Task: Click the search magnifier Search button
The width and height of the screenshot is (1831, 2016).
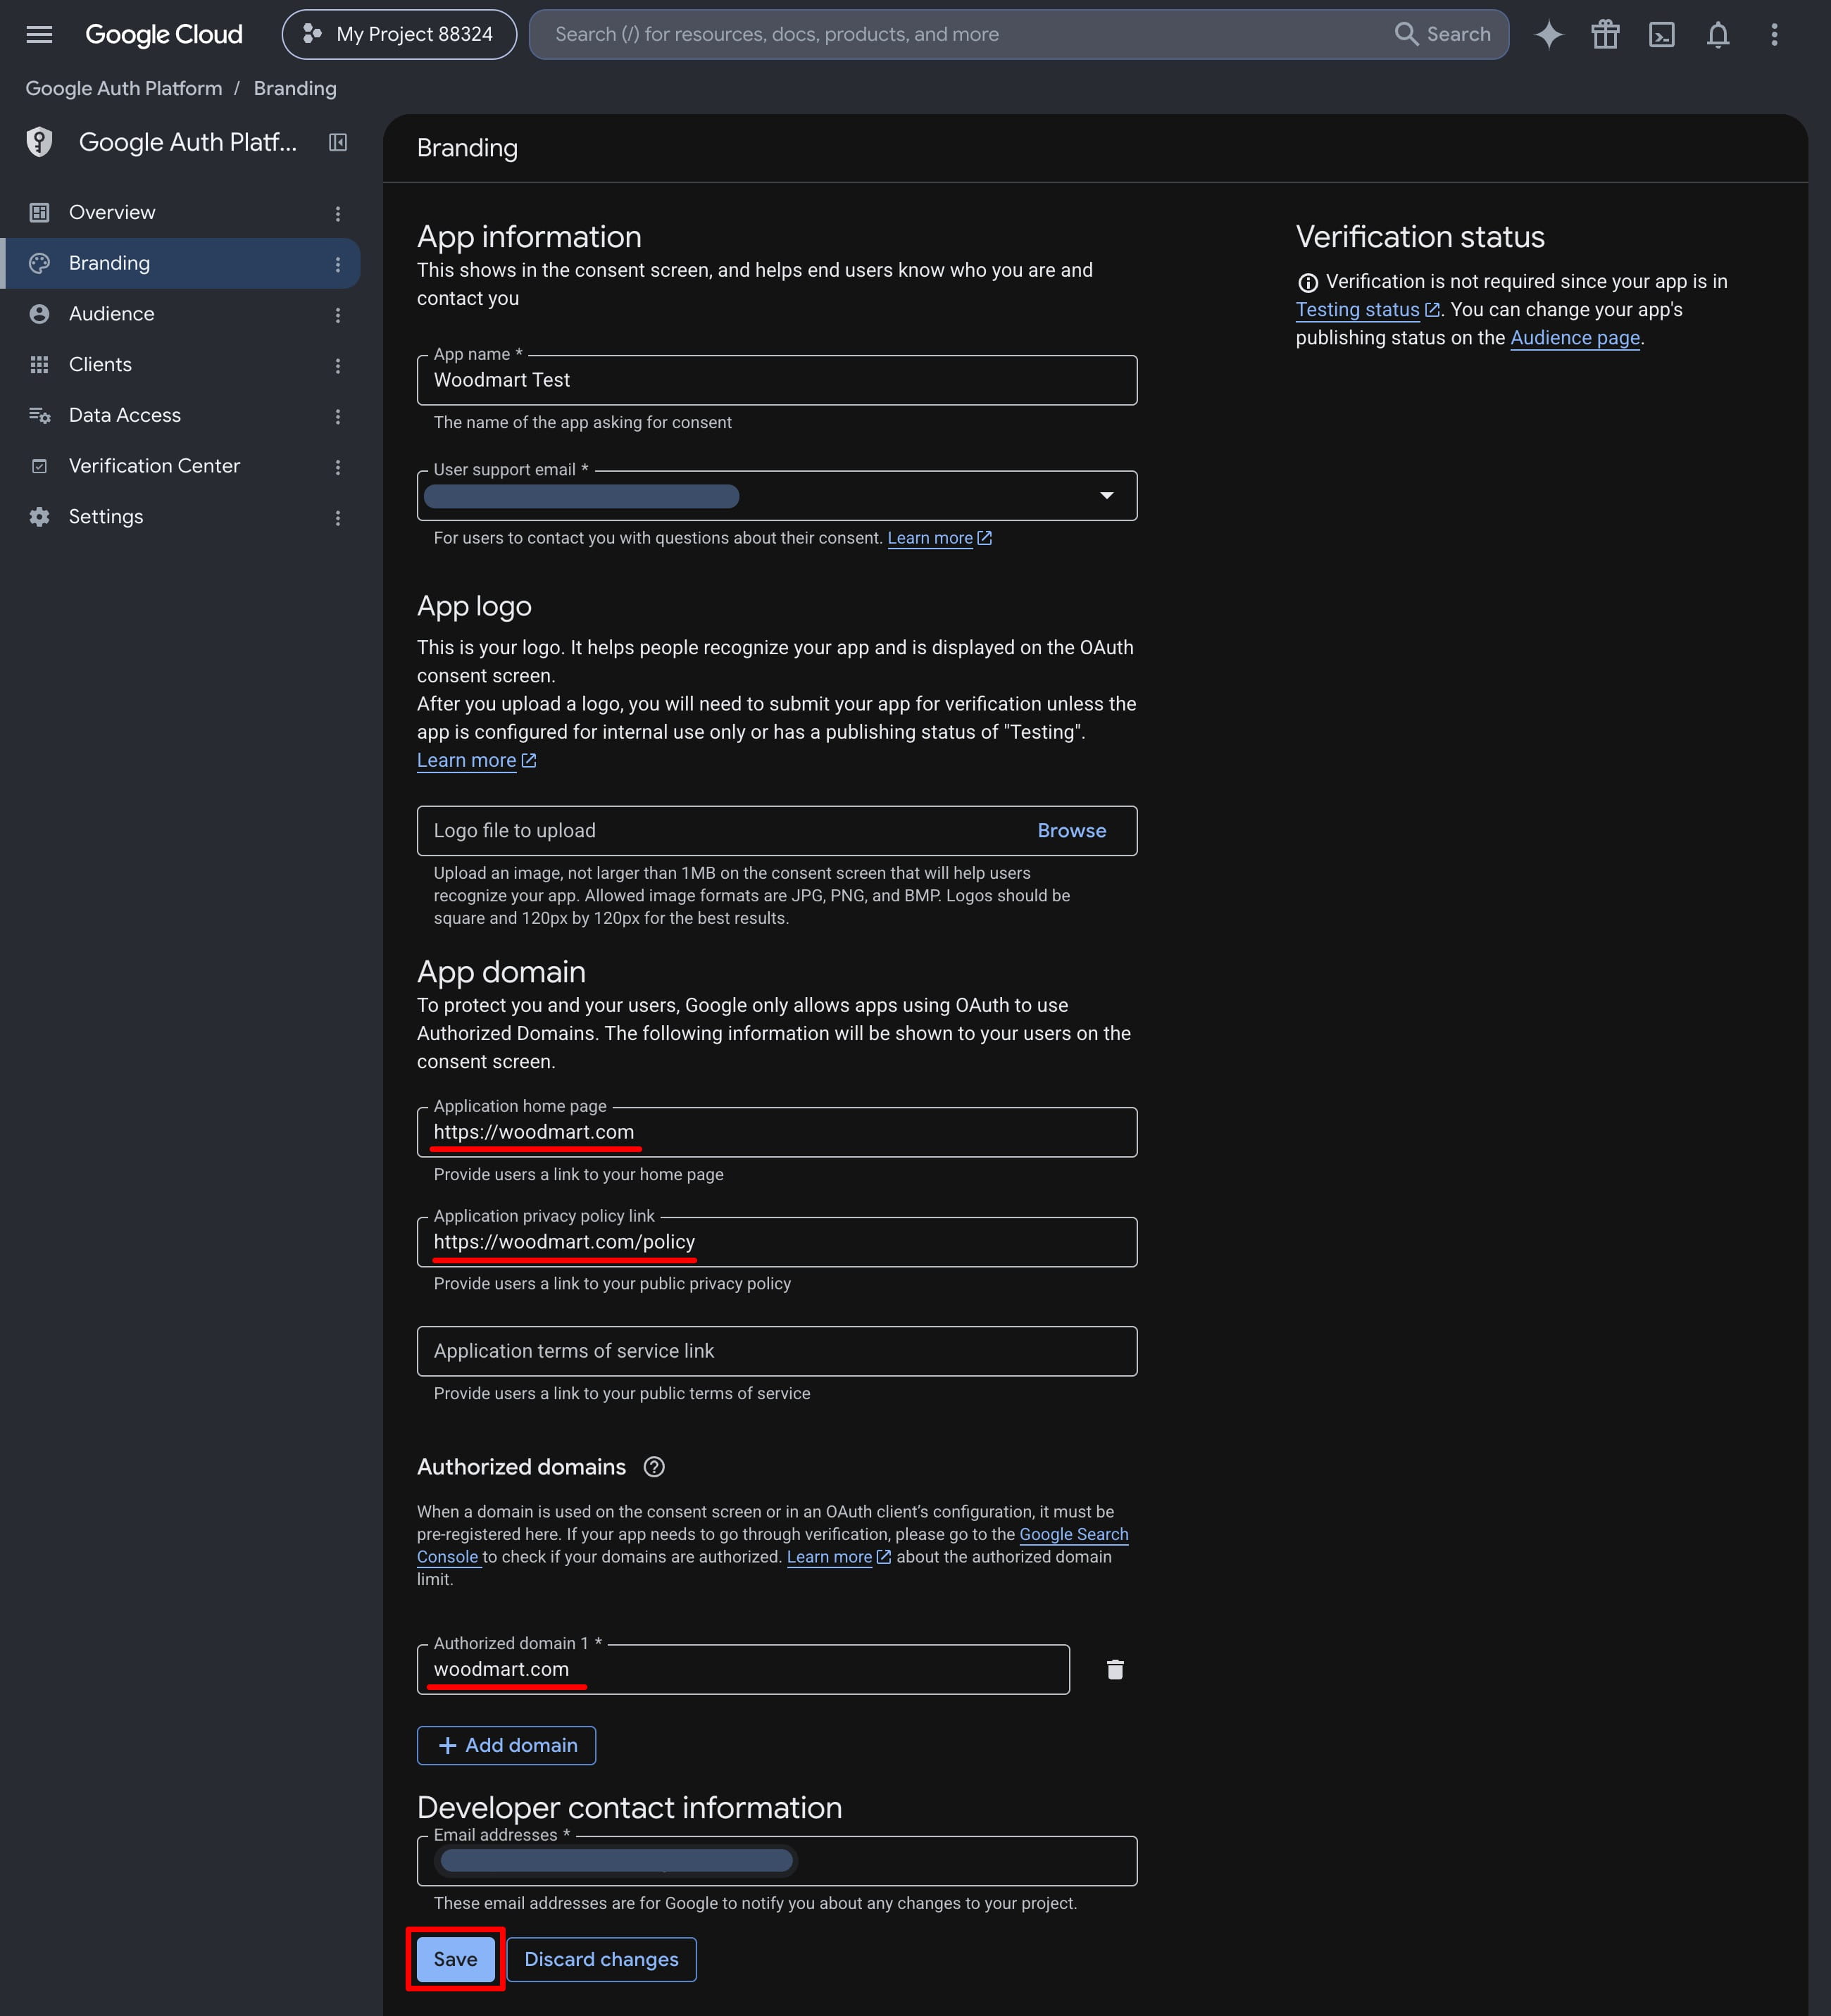Action: (x=1442, y=34)
